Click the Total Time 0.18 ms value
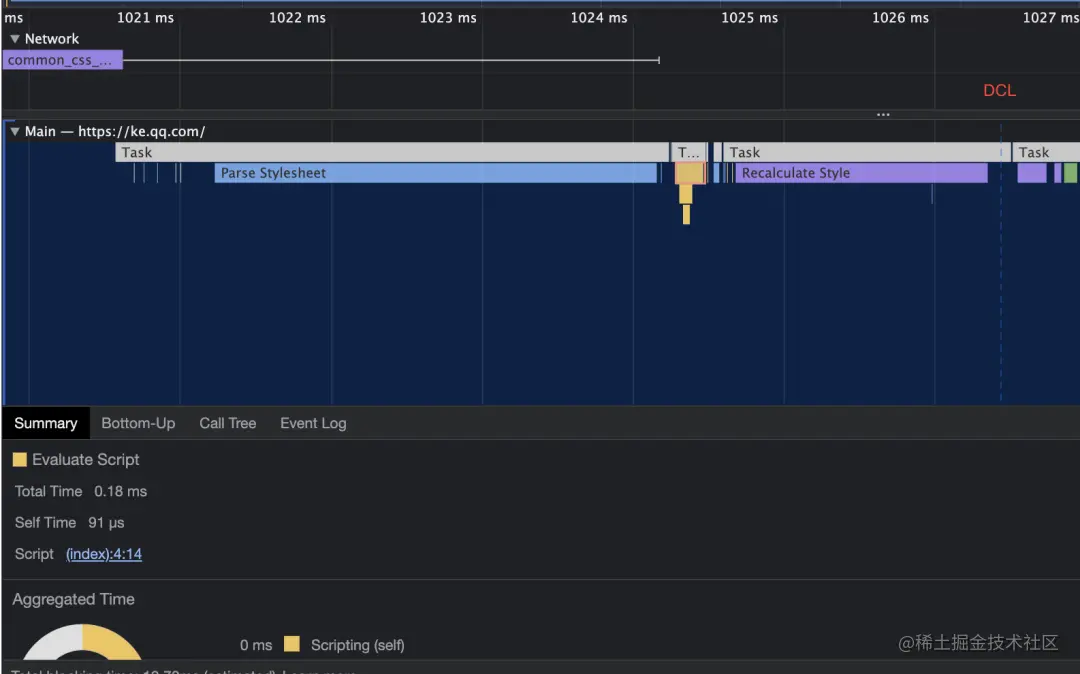 coord(121,492)
